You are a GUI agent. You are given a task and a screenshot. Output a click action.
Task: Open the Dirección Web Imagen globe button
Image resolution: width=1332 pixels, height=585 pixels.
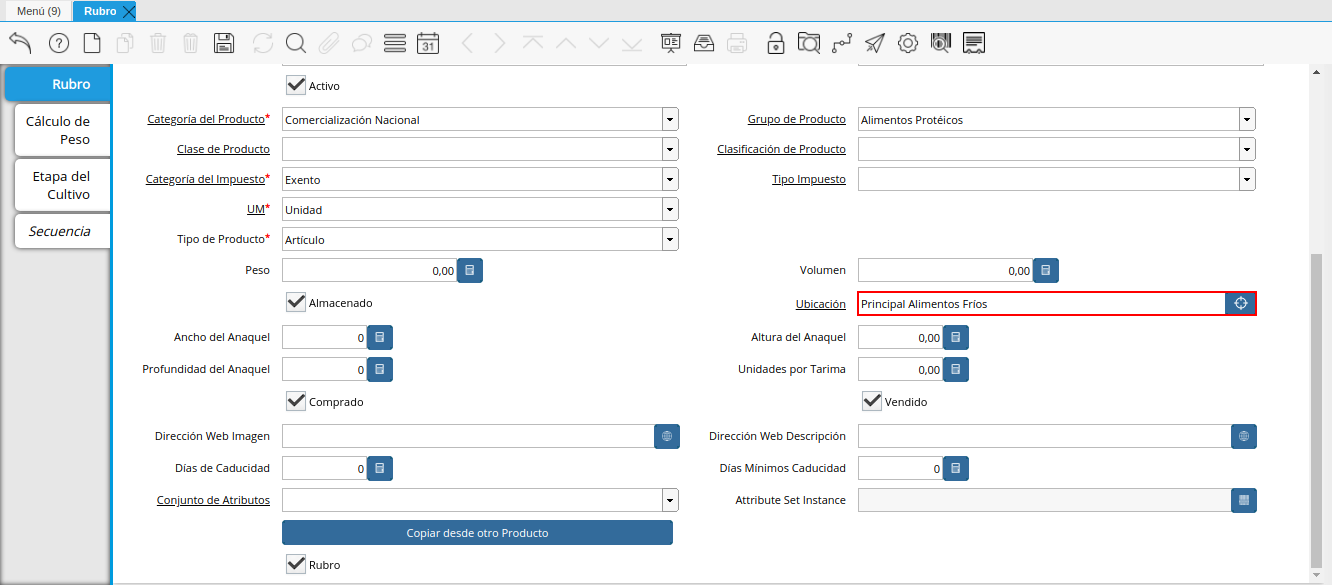click(667, 436)
